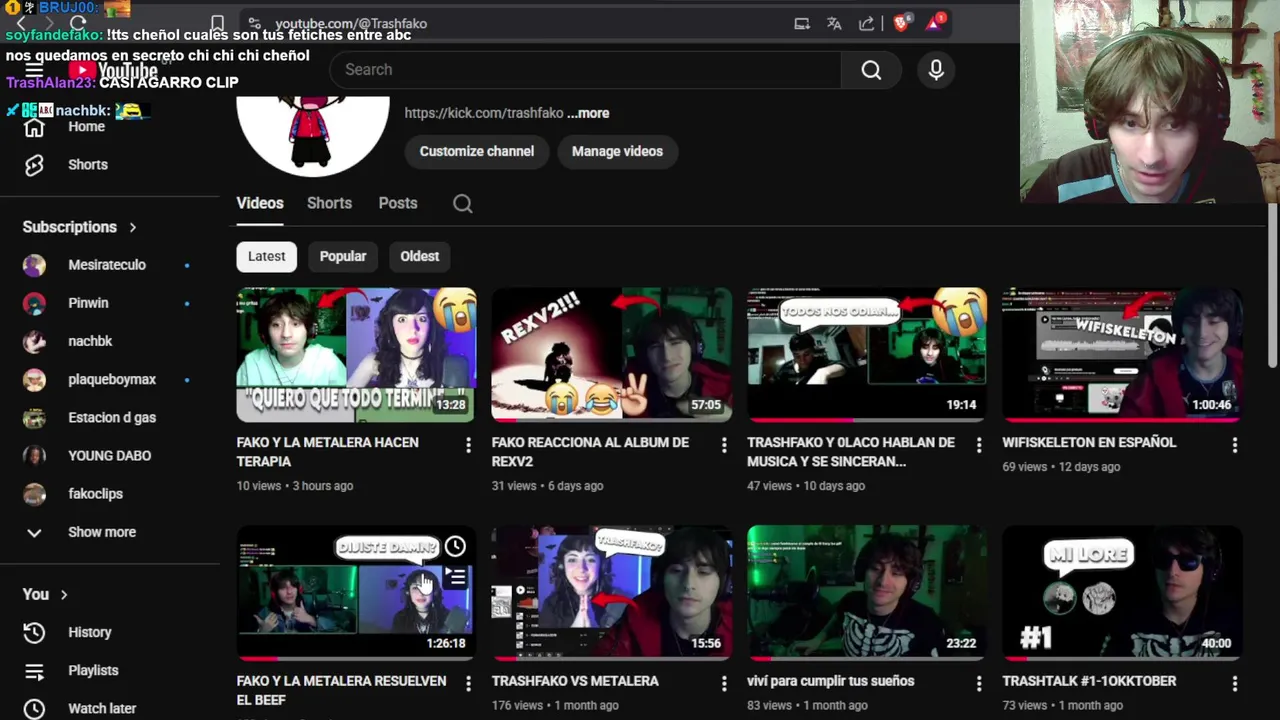This screenshot has height=720, width=1280.
Task: Click the Brave Rewards triangle icon
Action: coord(935,22)
